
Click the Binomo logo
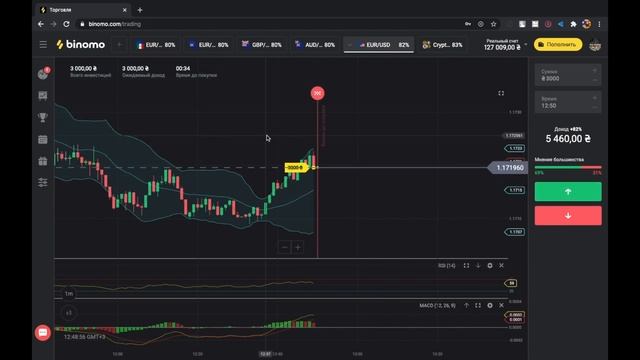tap(81, 44)
